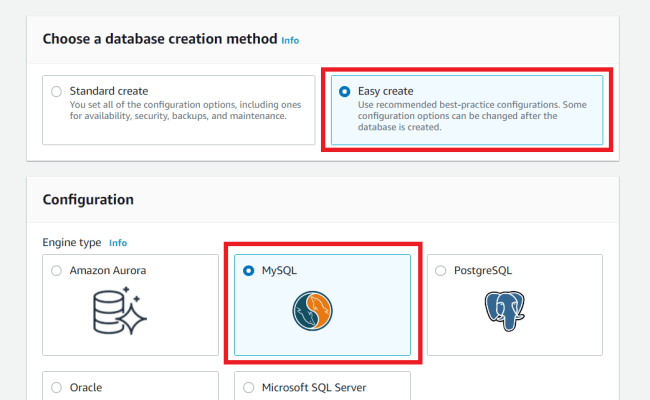Choose the Microsoft SQL Server radio button
This screenshot has height=400, width=650.
point(248,388)
